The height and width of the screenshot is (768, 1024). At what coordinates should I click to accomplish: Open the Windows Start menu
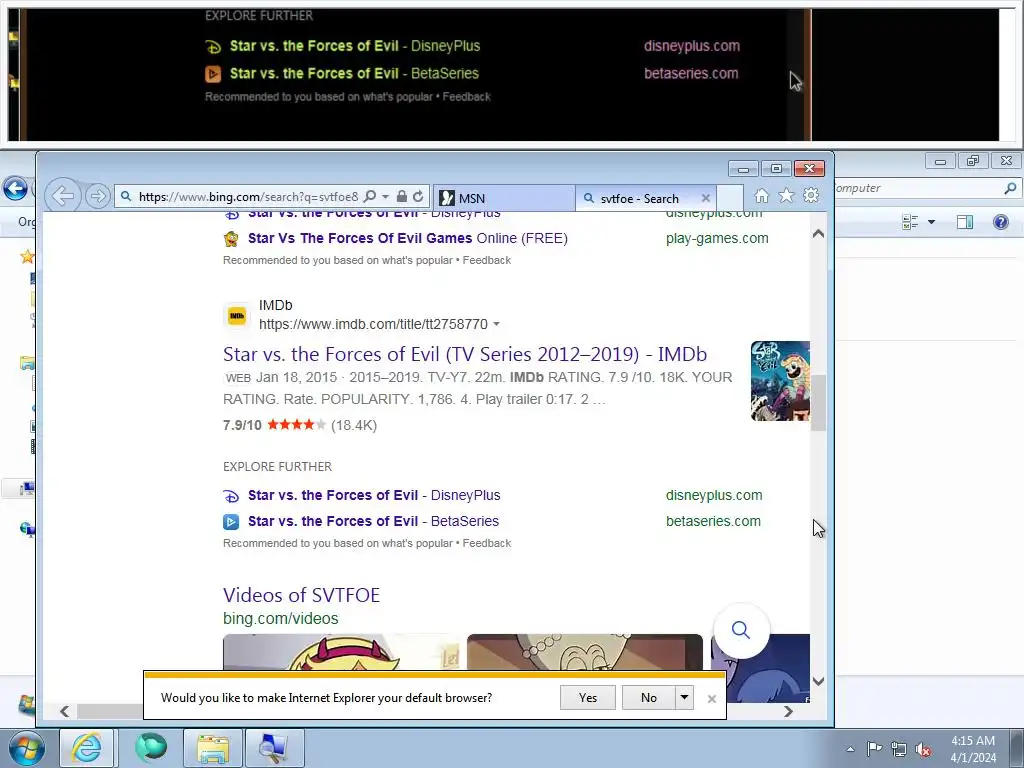tap(26, 748)
